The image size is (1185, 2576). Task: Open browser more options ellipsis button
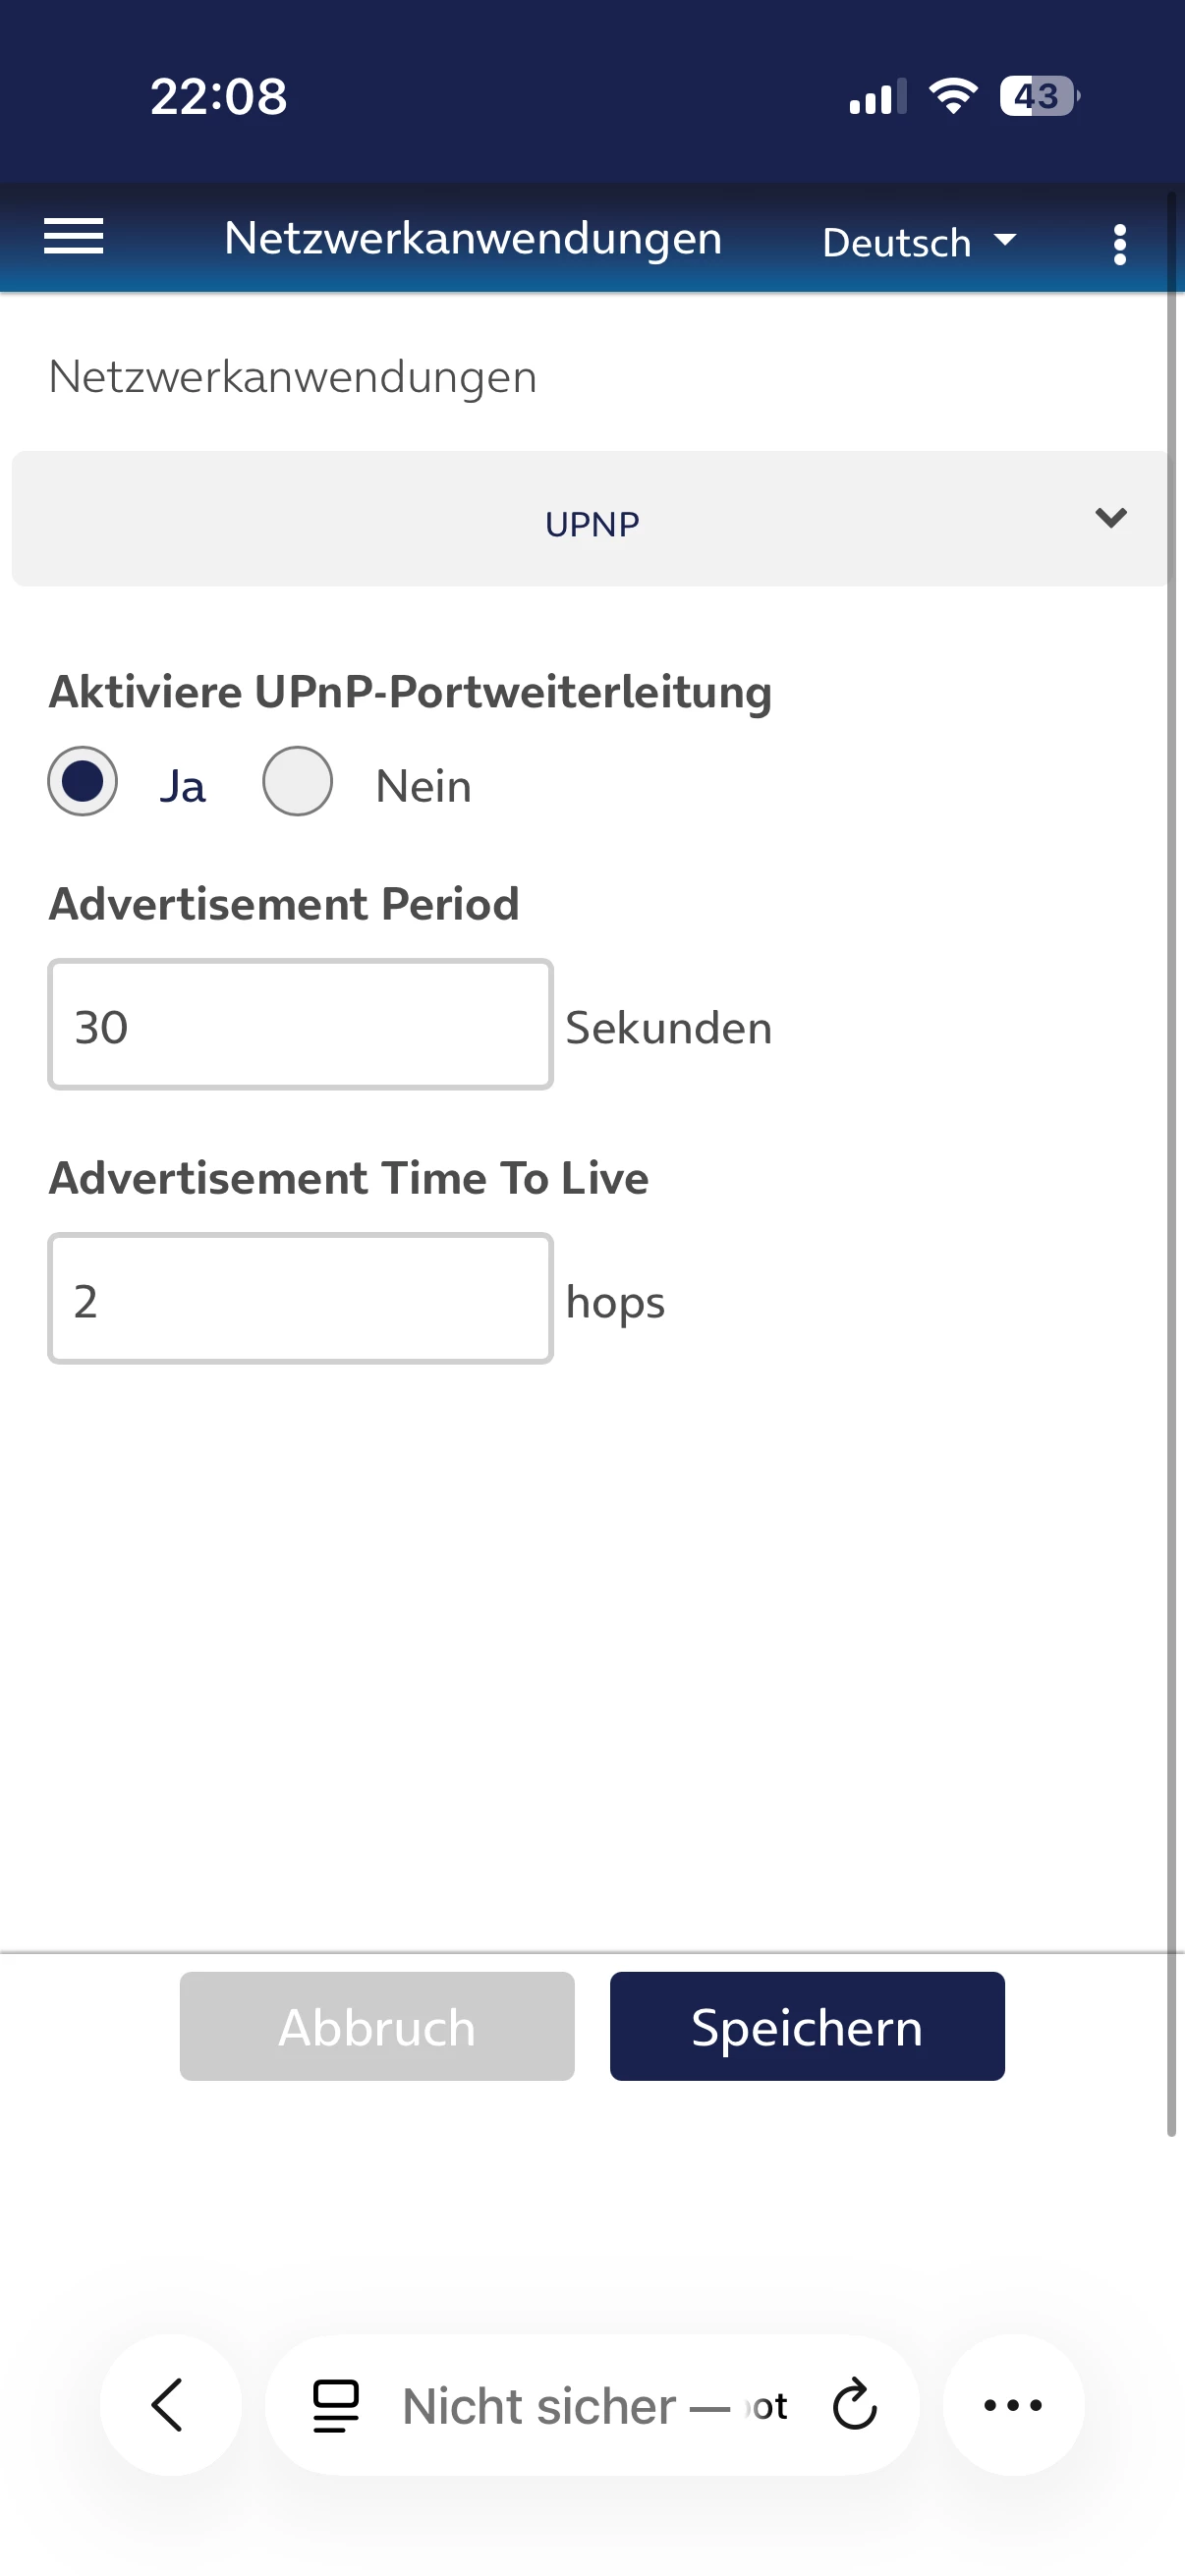coord(1013,2404)
